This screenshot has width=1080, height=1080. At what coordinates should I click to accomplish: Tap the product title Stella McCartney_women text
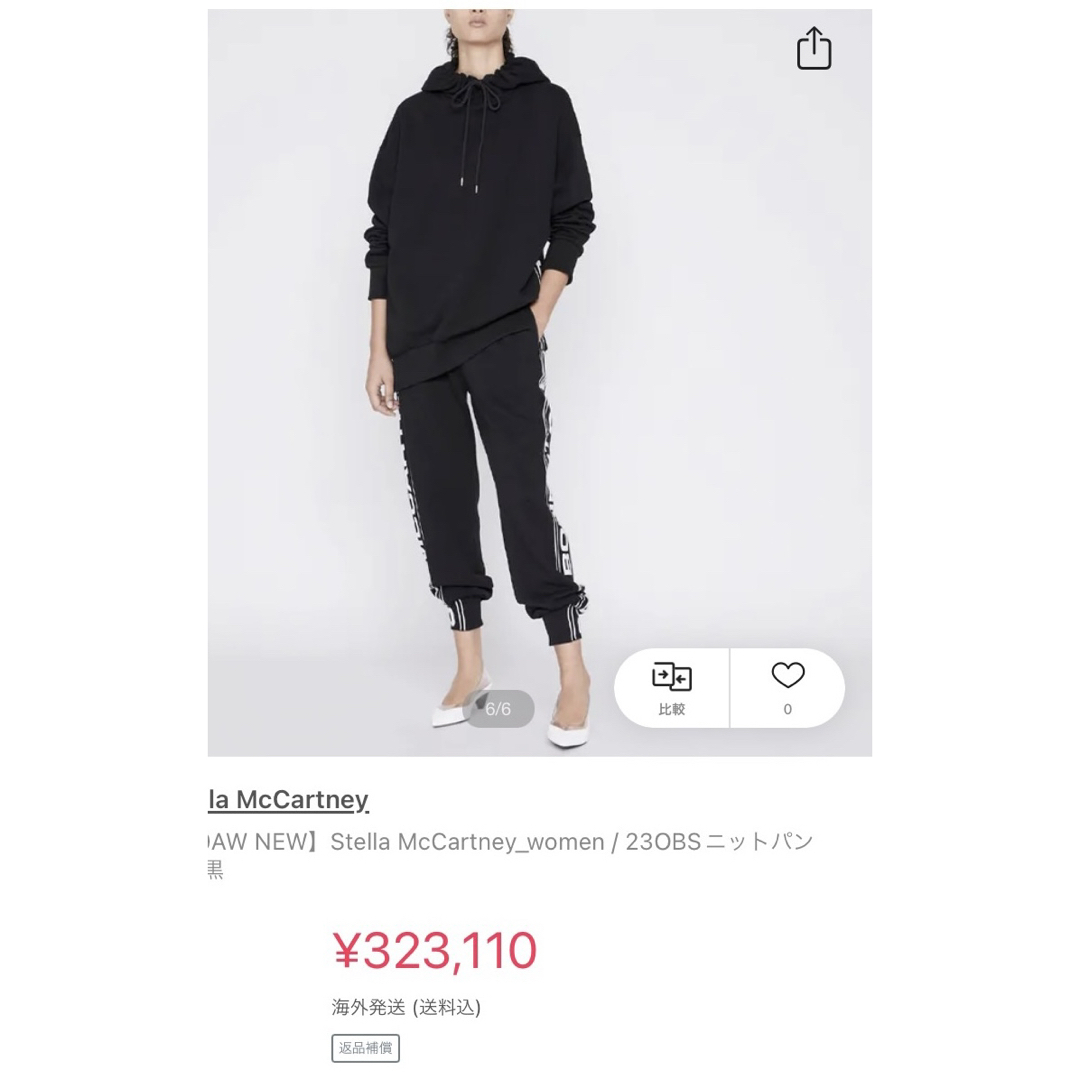(x=467, y=842)
